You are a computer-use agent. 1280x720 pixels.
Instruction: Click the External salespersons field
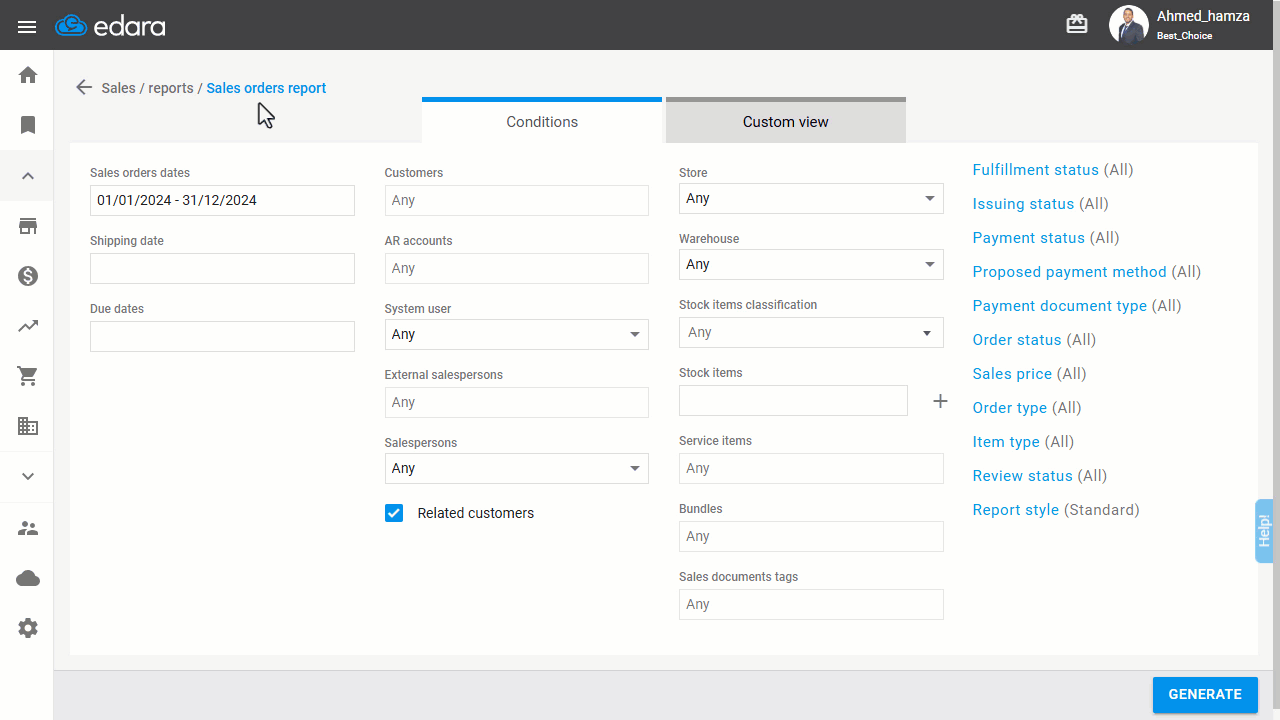click(x=516, y=402)
